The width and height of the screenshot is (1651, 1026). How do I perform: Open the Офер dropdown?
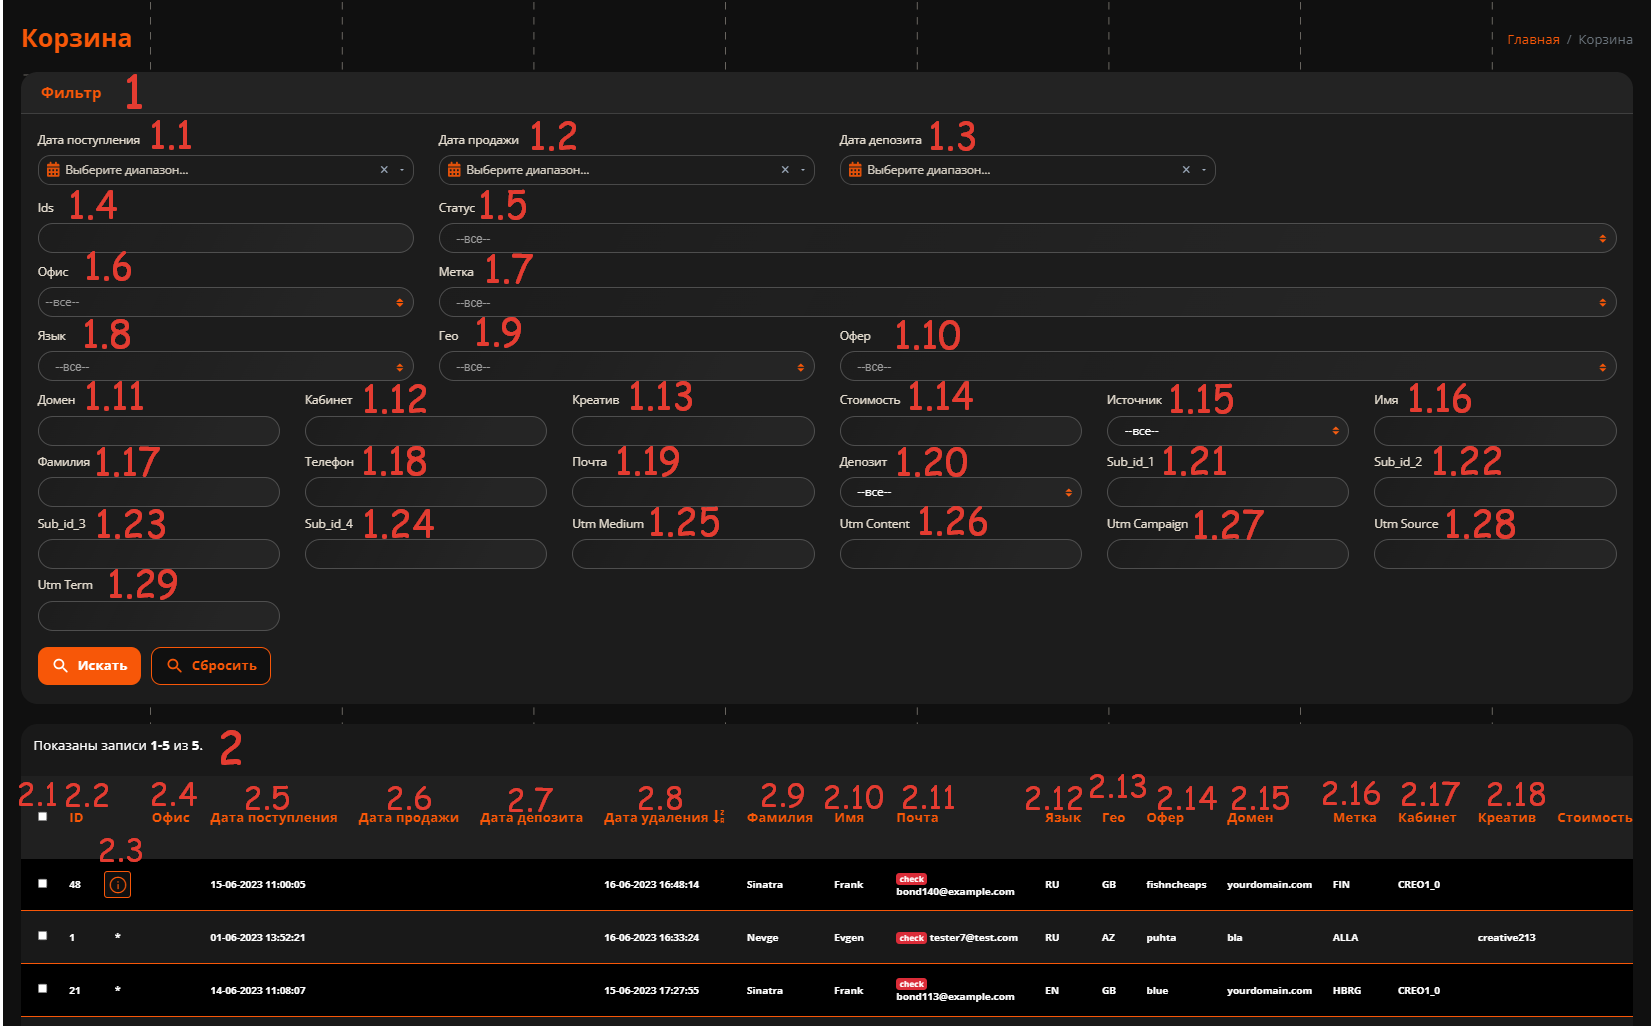[1228, 367]
